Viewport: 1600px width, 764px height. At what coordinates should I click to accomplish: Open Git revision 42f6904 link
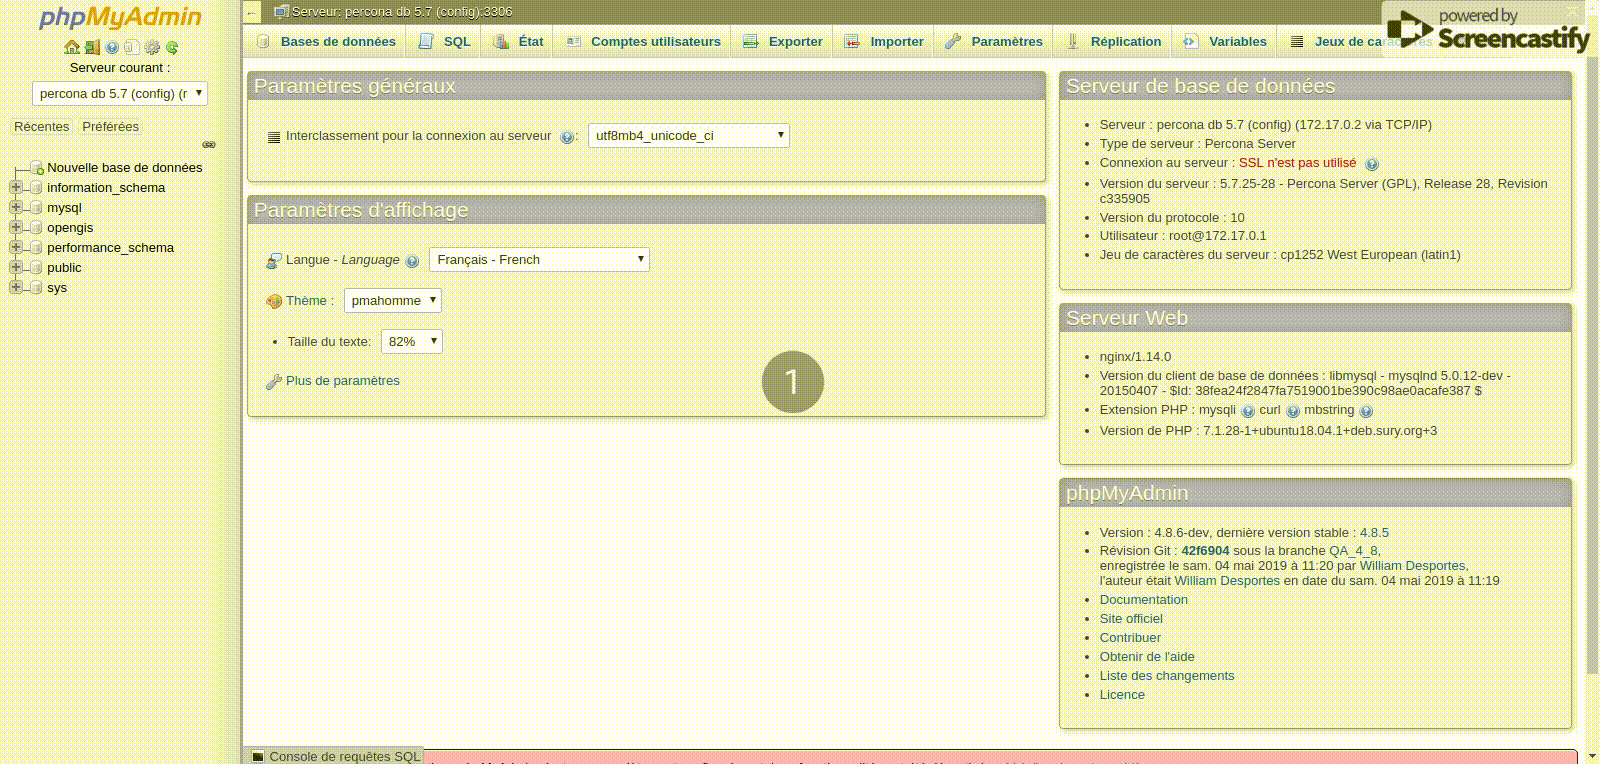pos(1205,551)
